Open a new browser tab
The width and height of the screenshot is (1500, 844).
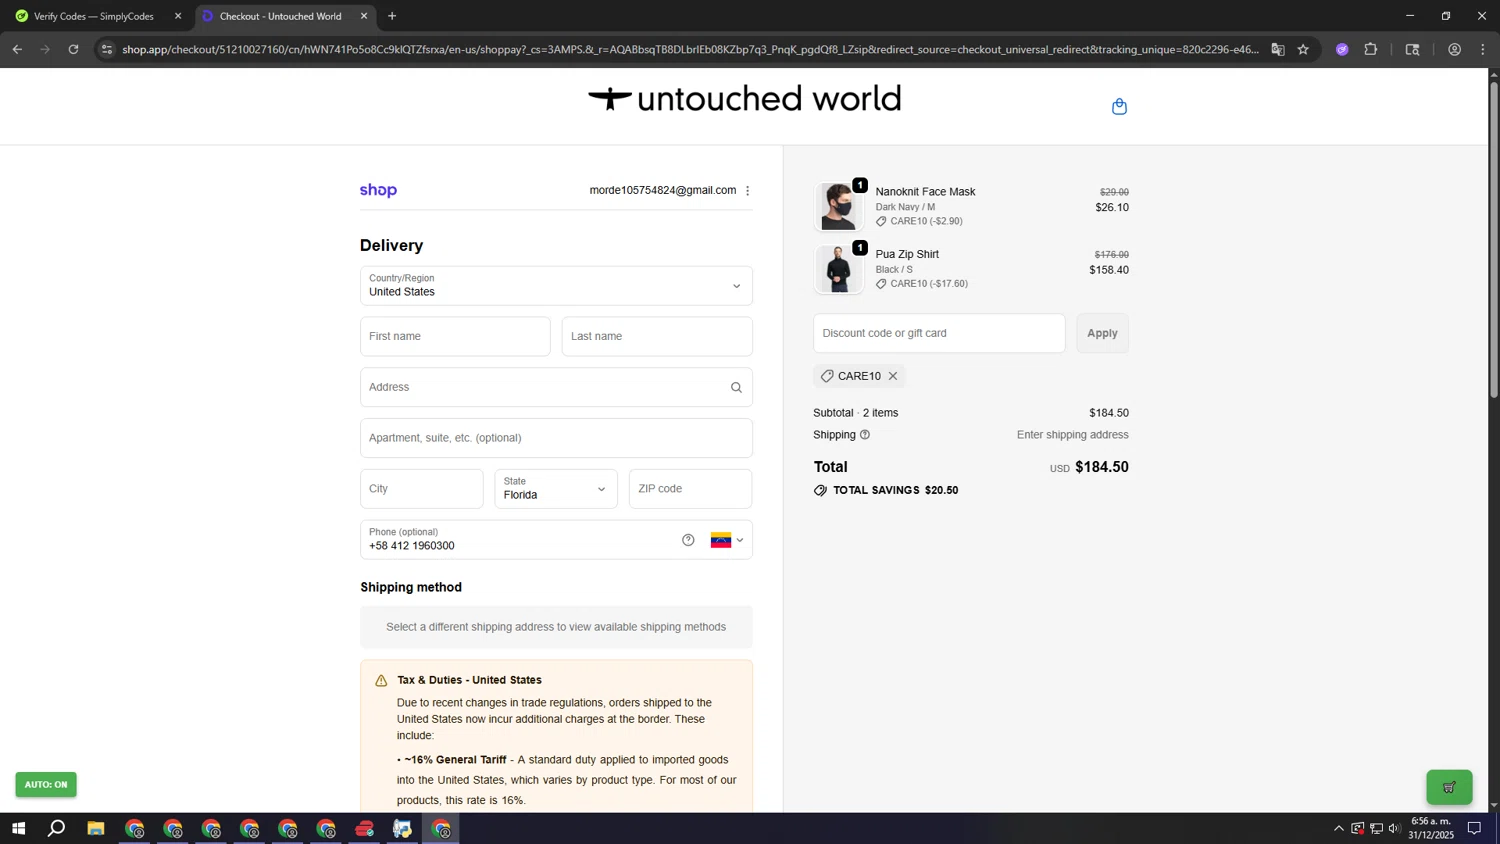[x=392, y=16]
